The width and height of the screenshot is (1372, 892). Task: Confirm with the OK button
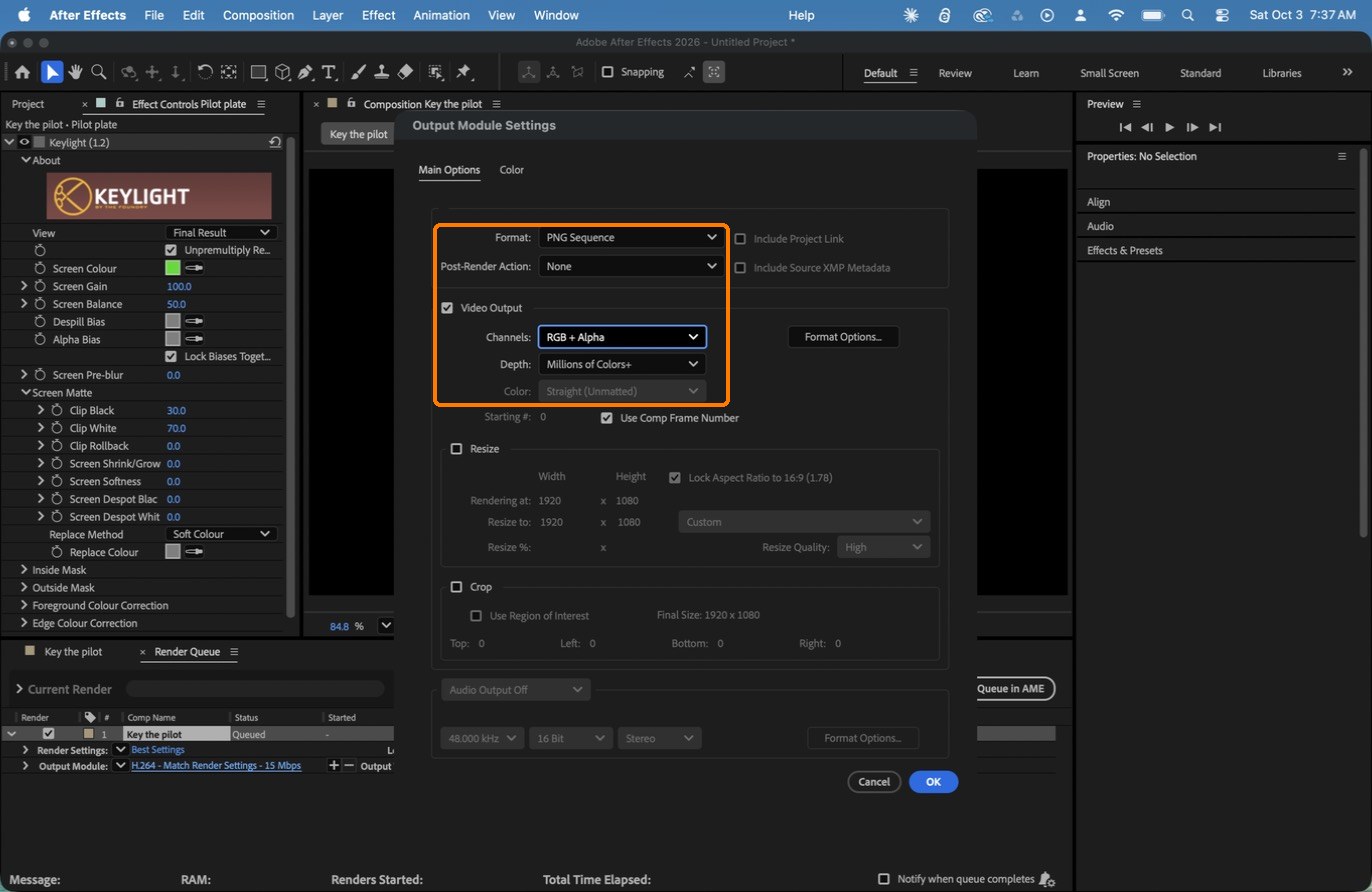(x=933, y=782)
